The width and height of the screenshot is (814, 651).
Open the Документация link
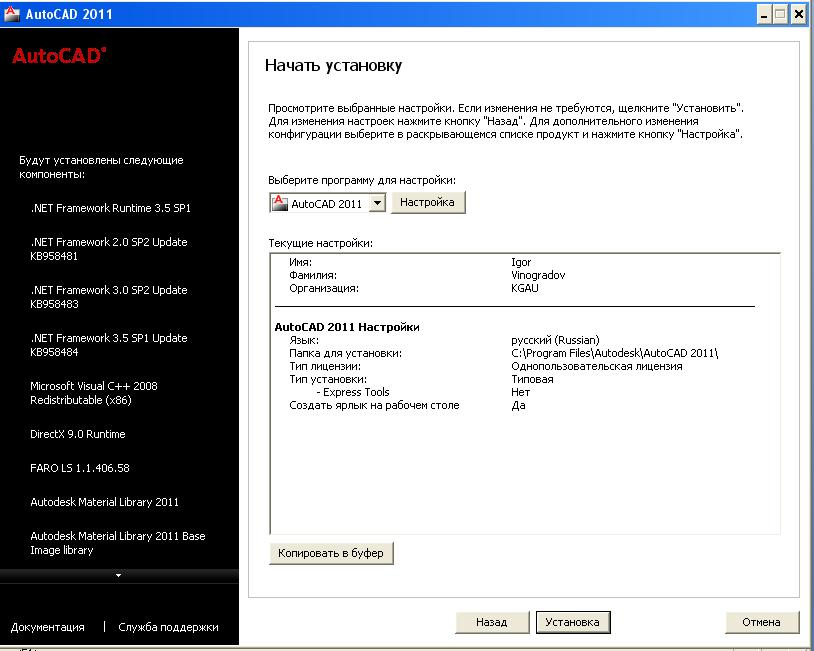pos(48,627)
